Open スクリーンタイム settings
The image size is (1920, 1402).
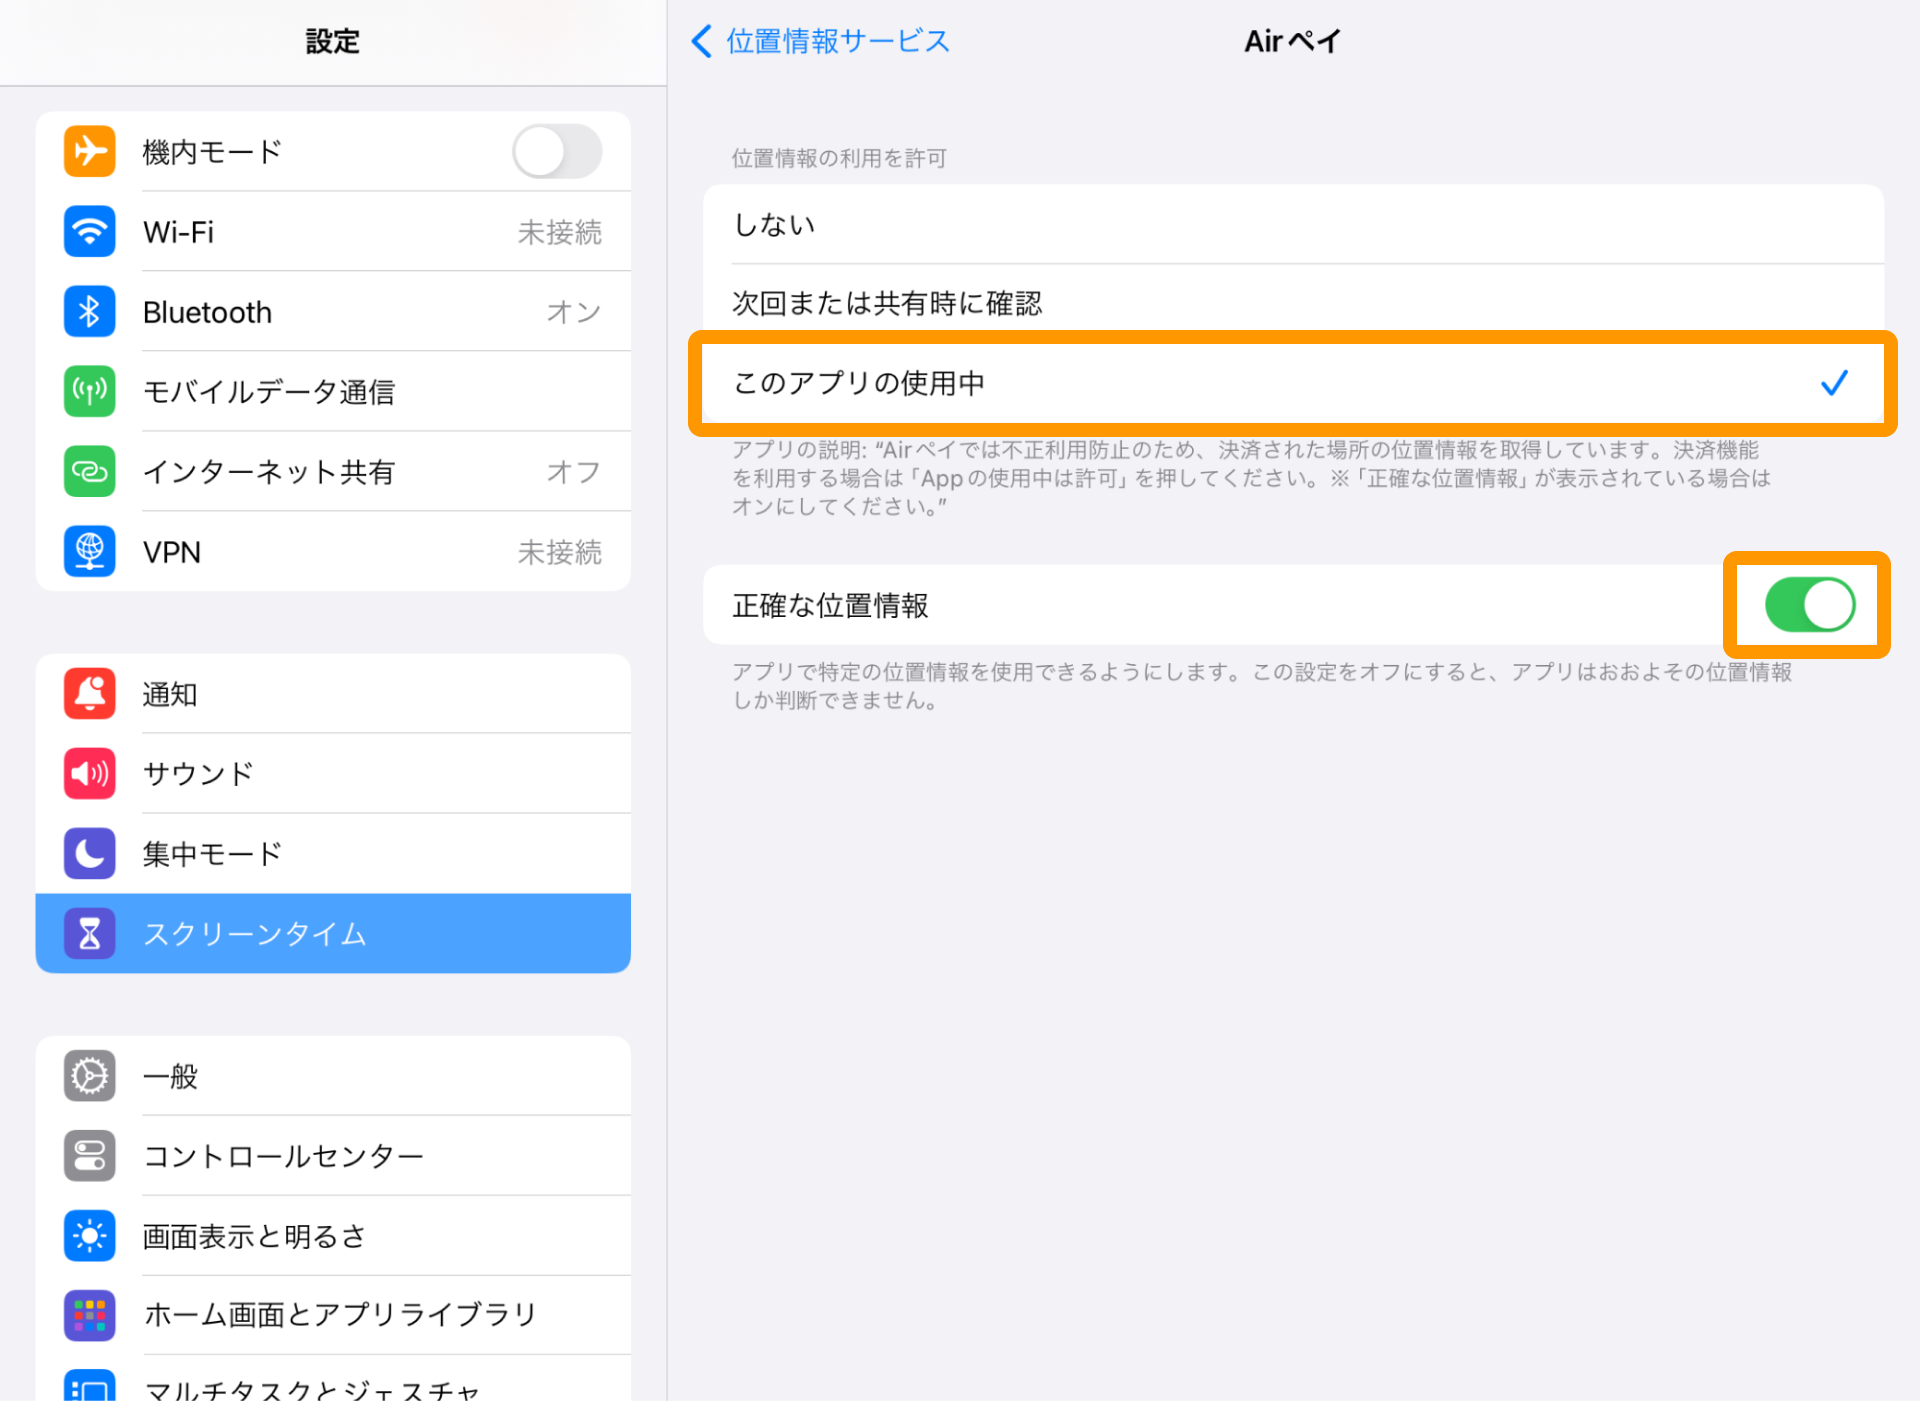click(333, 934)
